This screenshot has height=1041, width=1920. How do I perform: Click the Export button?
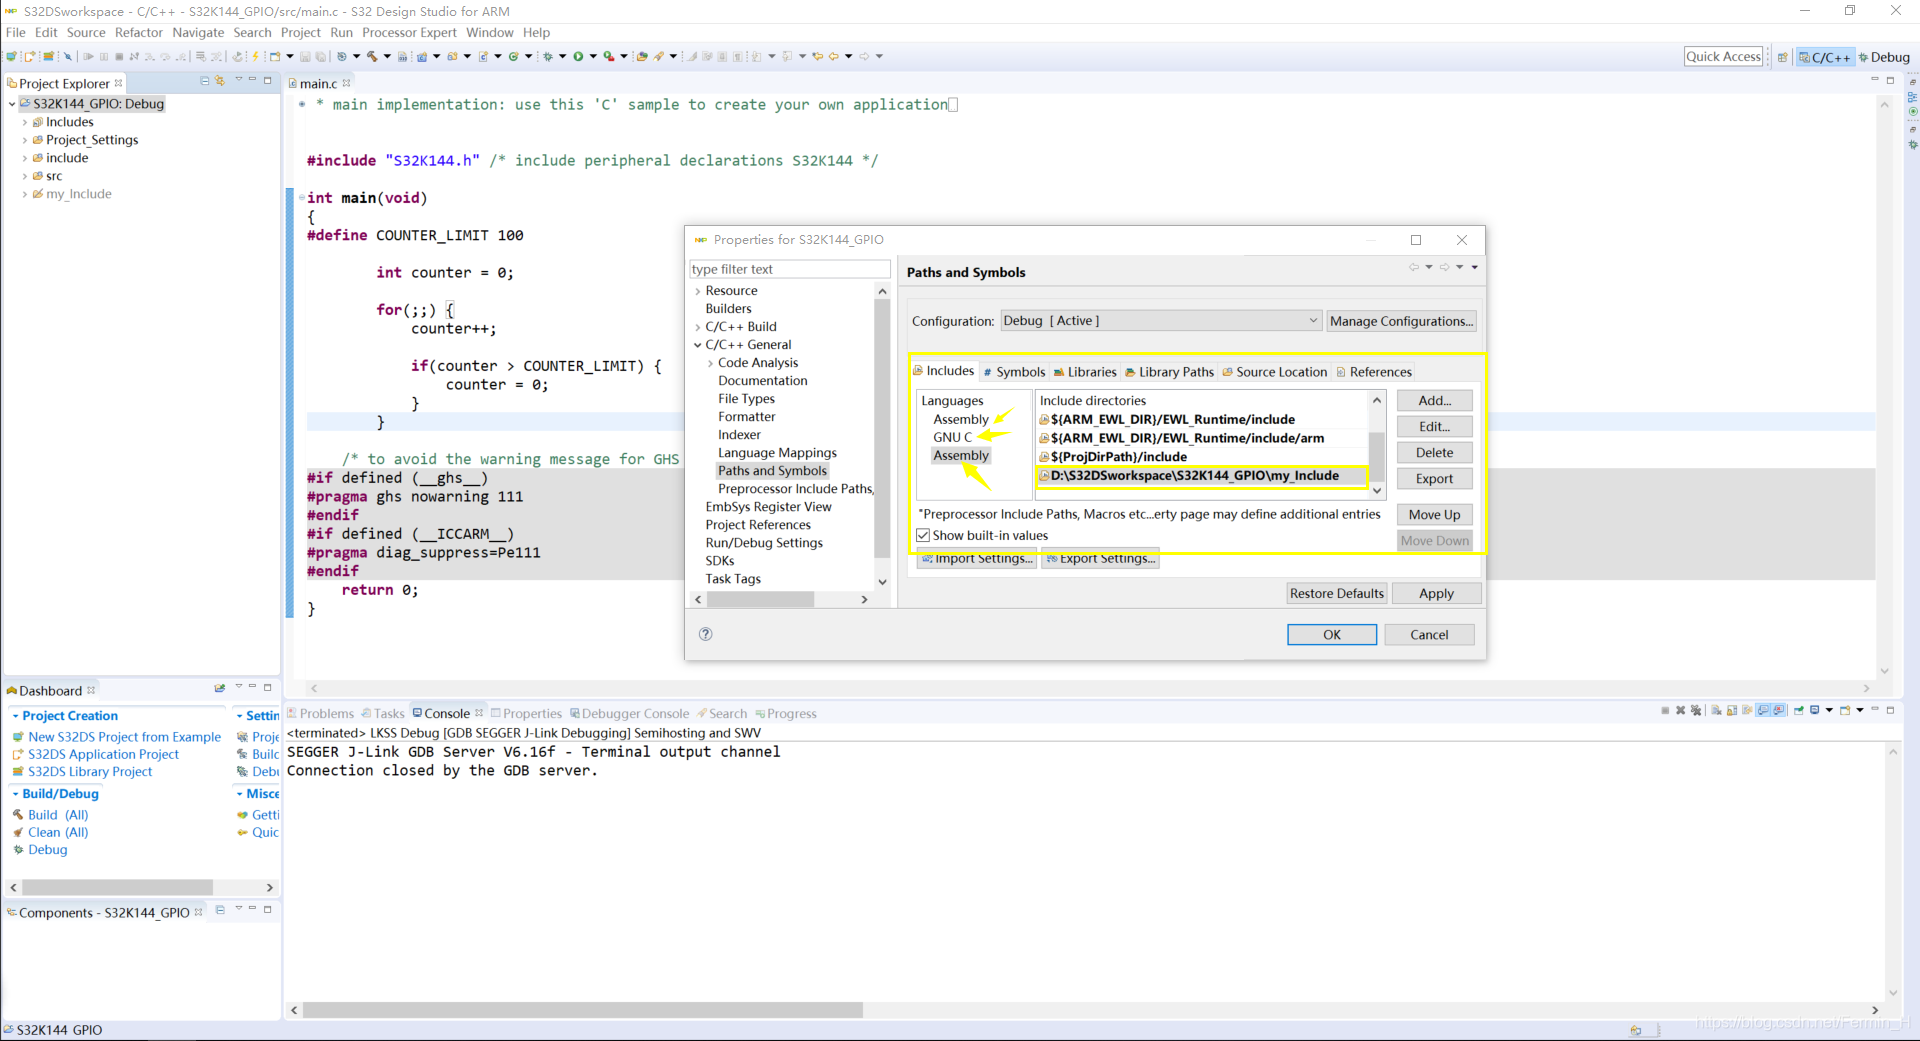1434,478
